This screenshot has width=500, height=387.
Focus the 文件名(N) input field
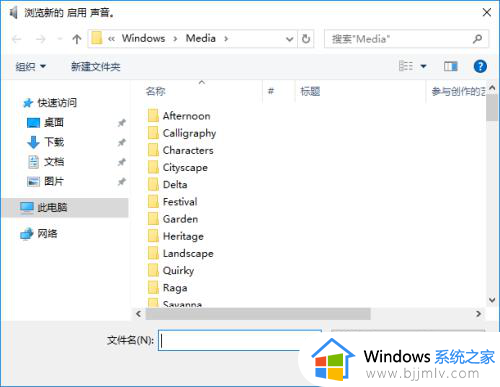click(x=240, y=340)
